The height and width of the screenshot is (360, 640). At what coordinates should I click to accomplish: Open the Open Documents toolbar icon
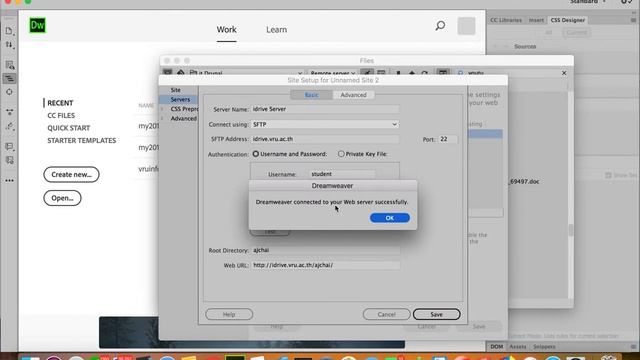pos(9,31)
